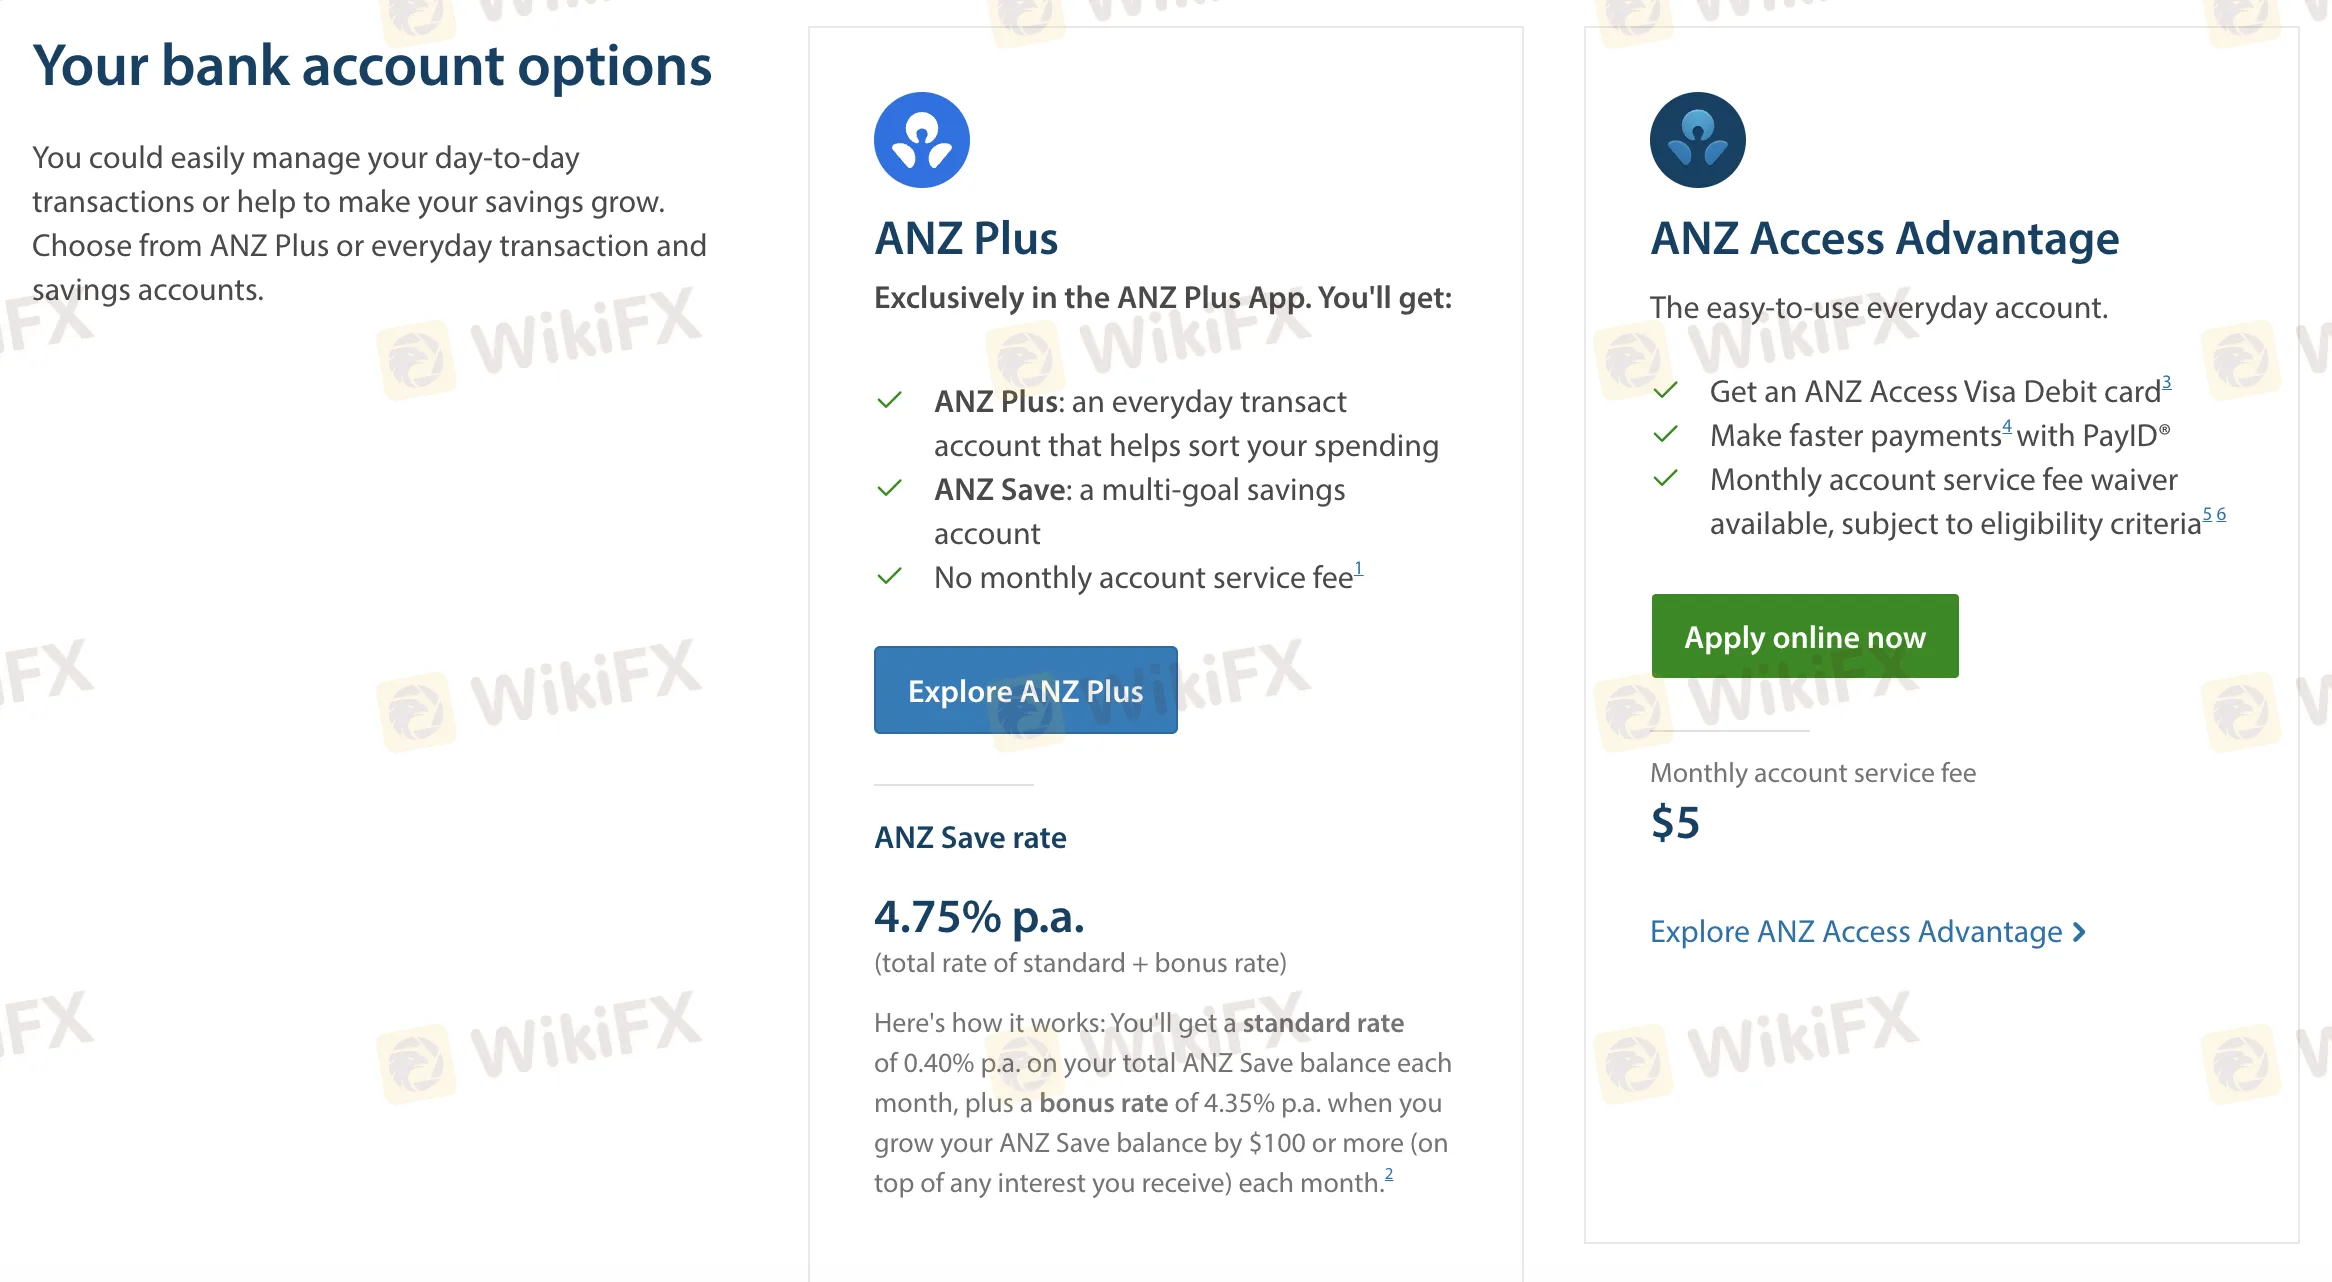Click the chevron arrow after Explore ANZ Access Advantage
Viewport: 2332px width, 1282px height.
[x=2079, y=932]
